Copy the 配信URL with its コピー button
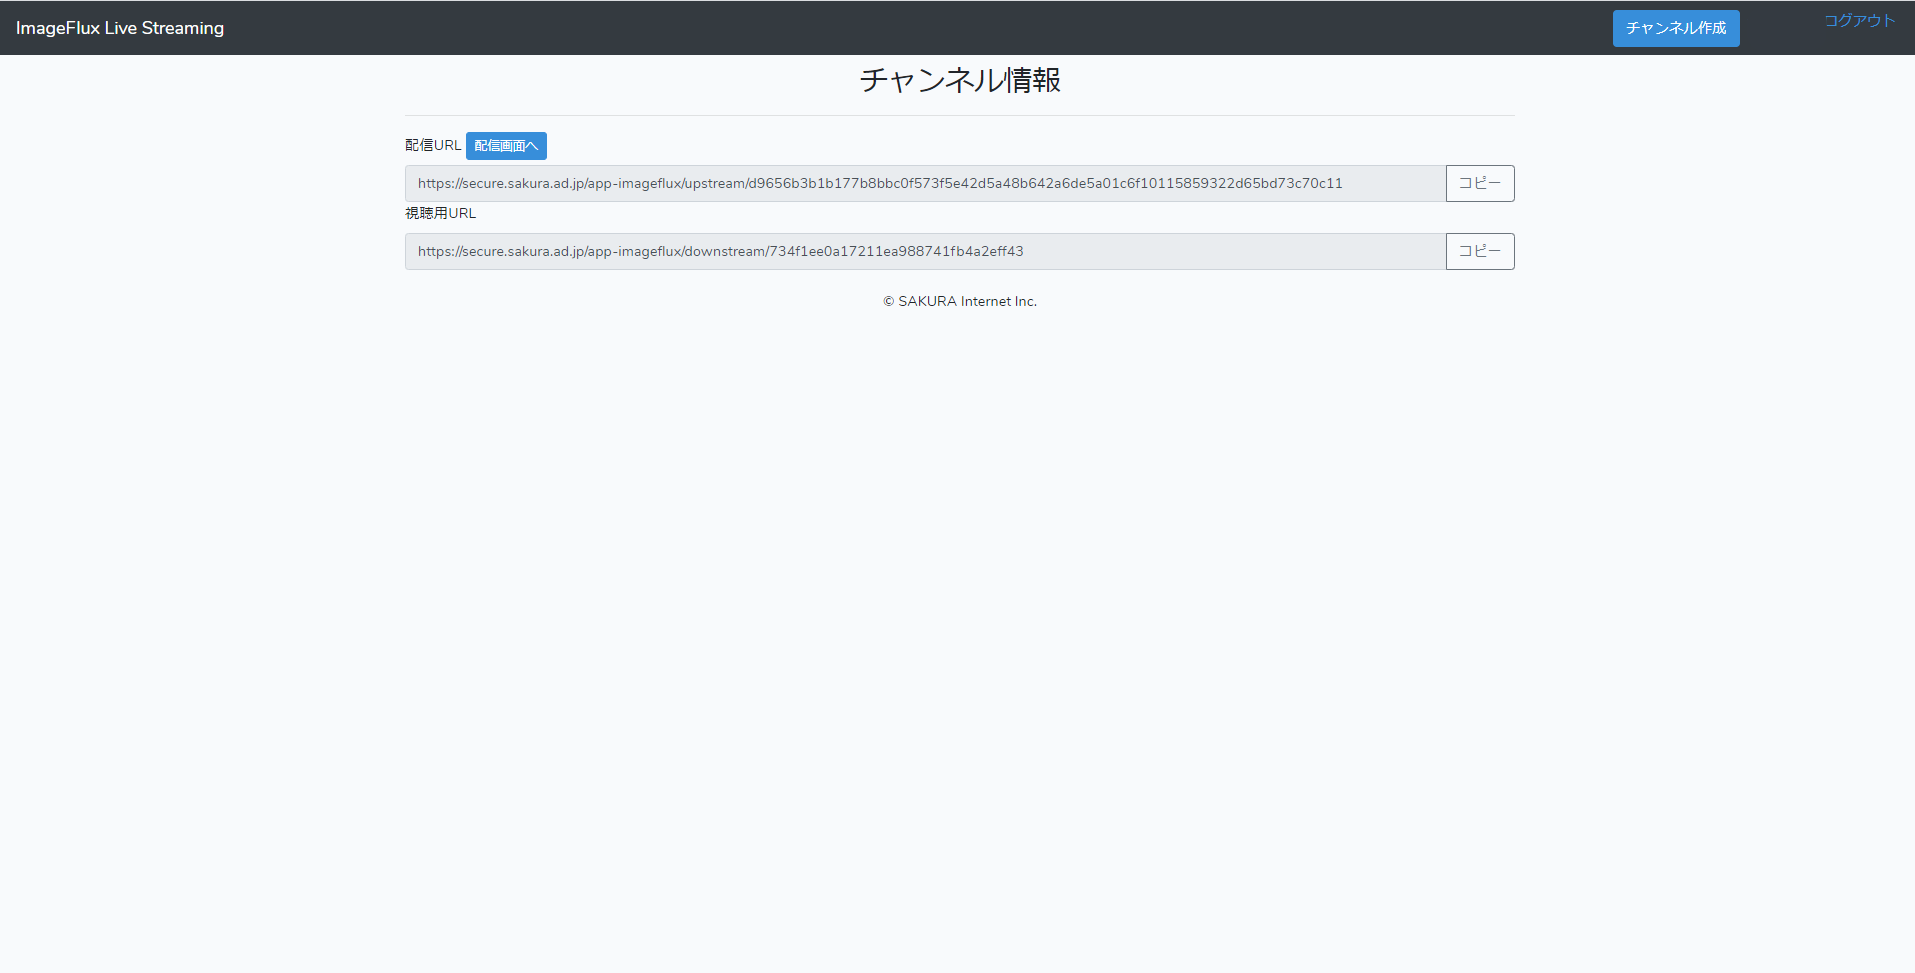1915x973 pixels. [1479, 183]
